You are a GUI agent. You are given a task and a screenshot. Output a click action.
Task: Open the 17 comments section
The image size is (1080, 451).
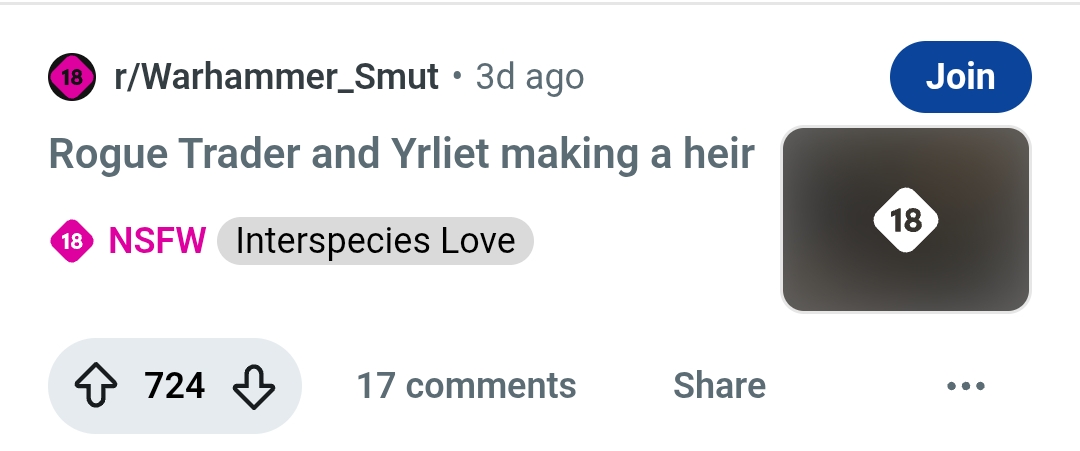click(466, 386)
